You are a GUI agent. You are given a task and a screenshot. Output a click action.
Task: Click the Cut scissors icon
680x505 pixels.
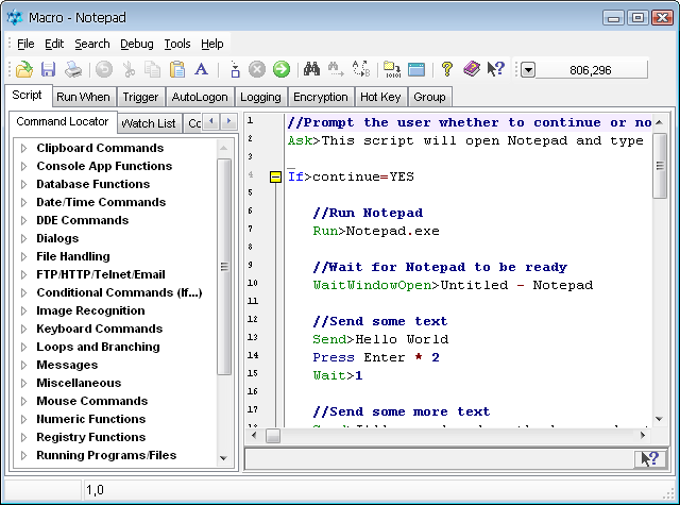(x=129, y=69)
